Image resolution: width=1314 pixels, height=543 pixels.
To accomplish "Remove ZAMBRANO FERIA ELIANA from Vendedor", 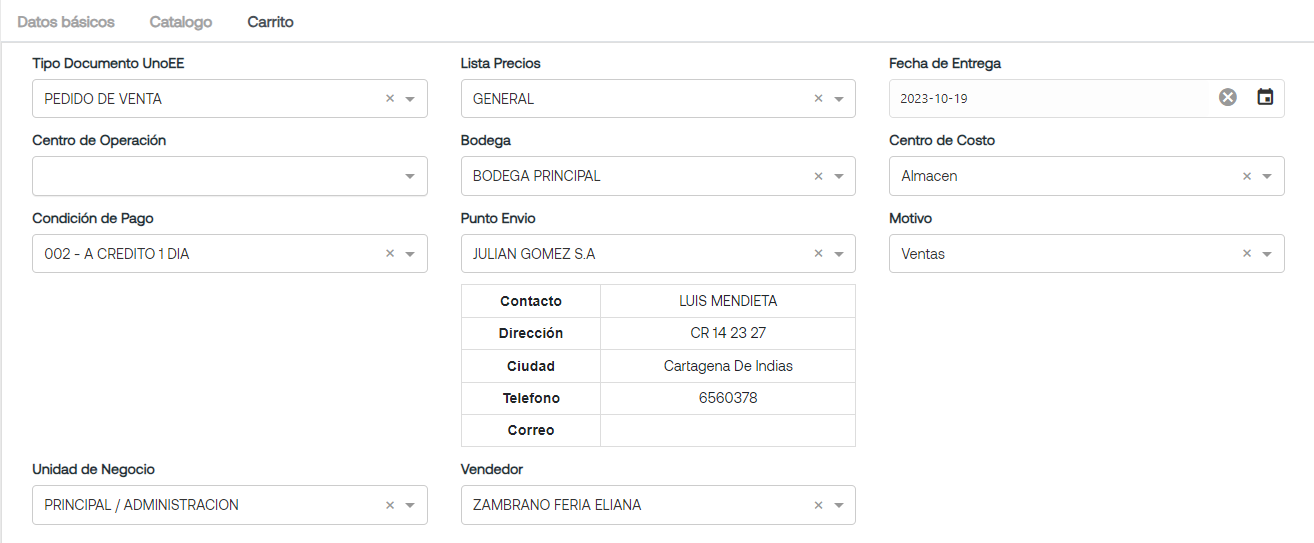I will coord(818,505).
